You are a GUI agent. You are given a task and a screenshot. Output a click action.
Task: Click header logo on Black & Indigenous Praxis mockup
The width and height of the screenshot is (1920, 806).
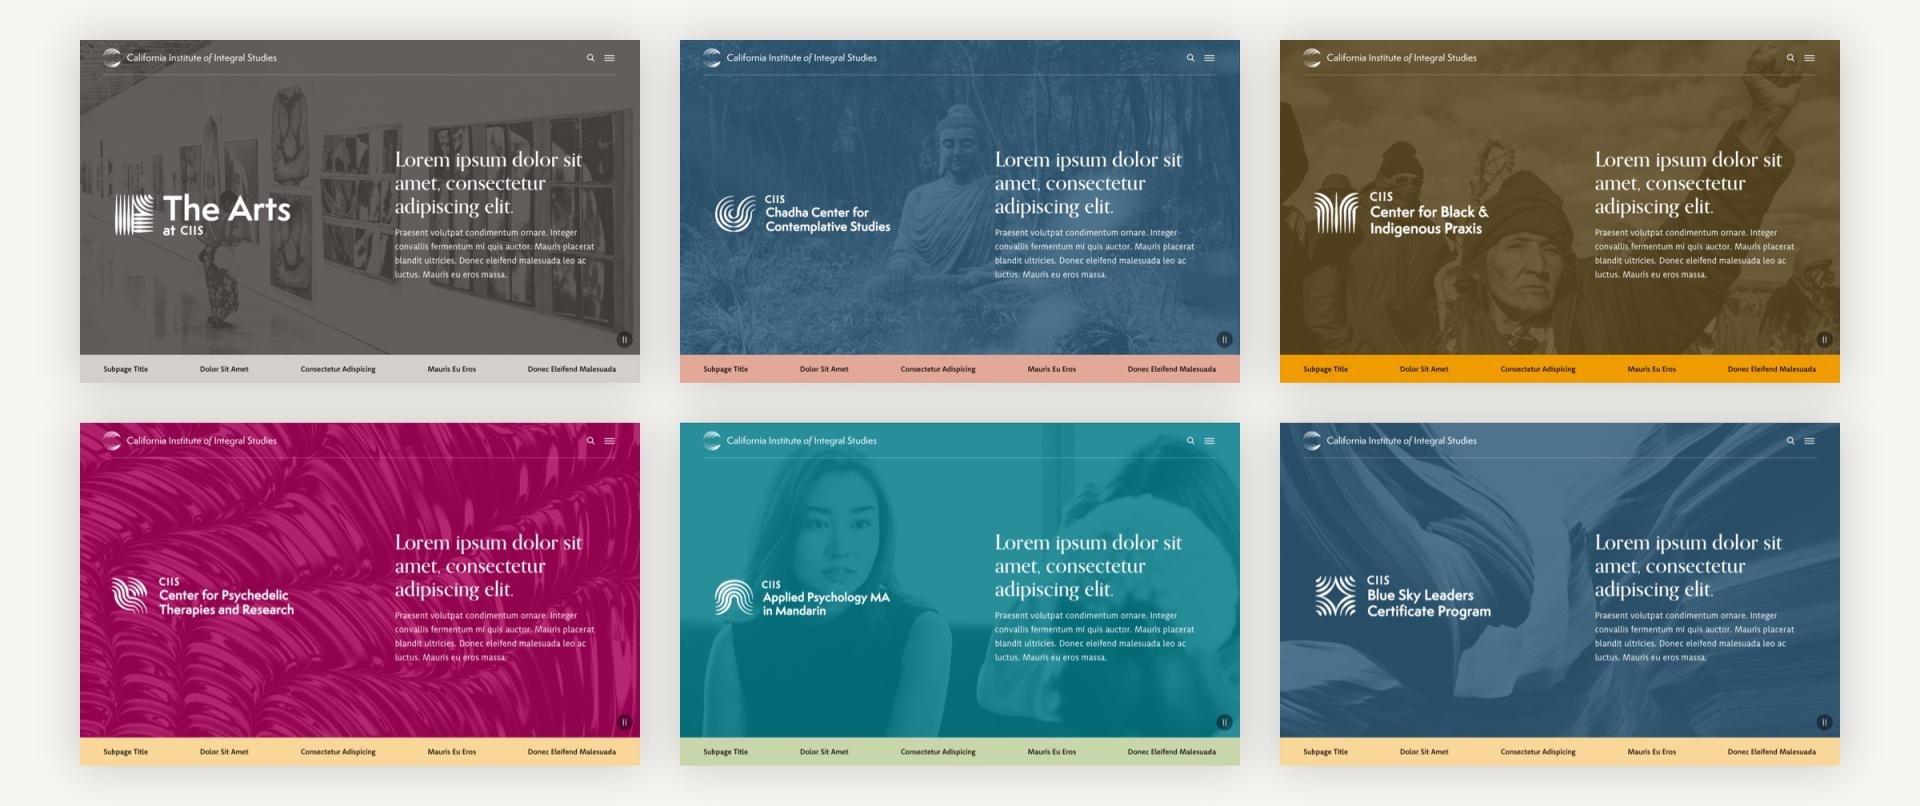click(x=1312, y=58)
